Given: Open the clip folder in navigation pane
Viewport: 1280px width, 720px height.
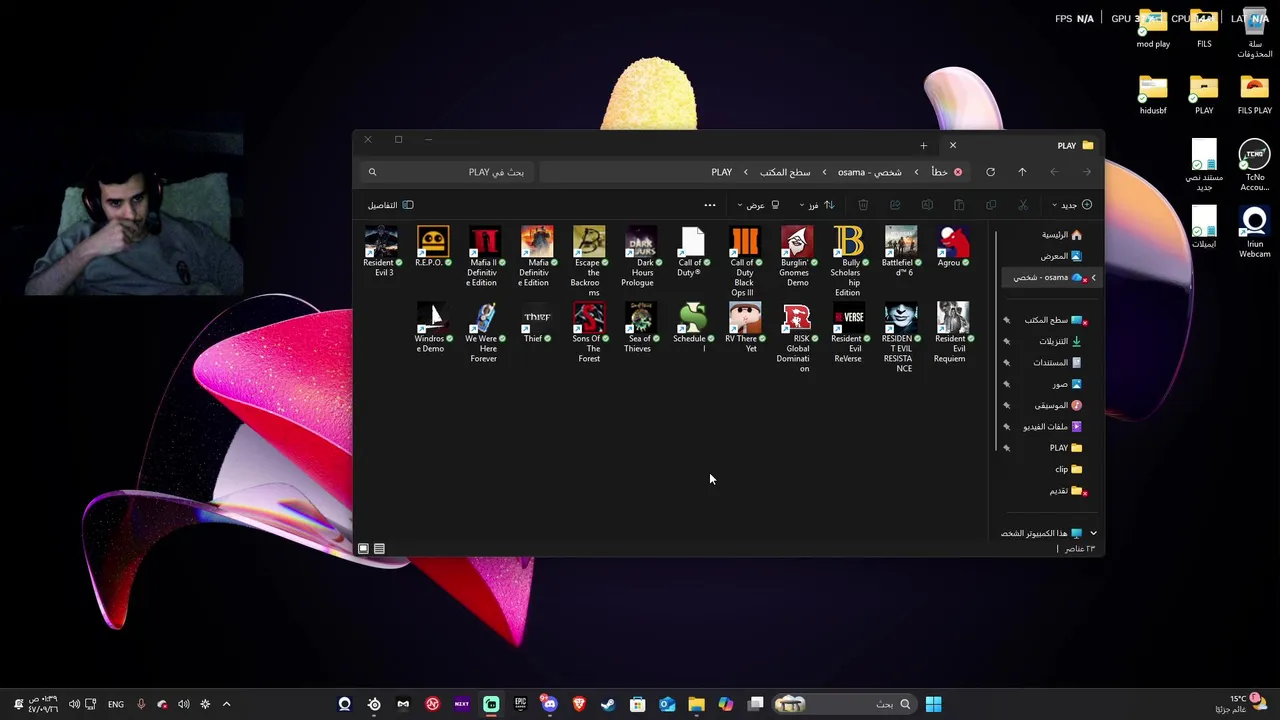Looking at the screenshot, I should pos(1068,469).
